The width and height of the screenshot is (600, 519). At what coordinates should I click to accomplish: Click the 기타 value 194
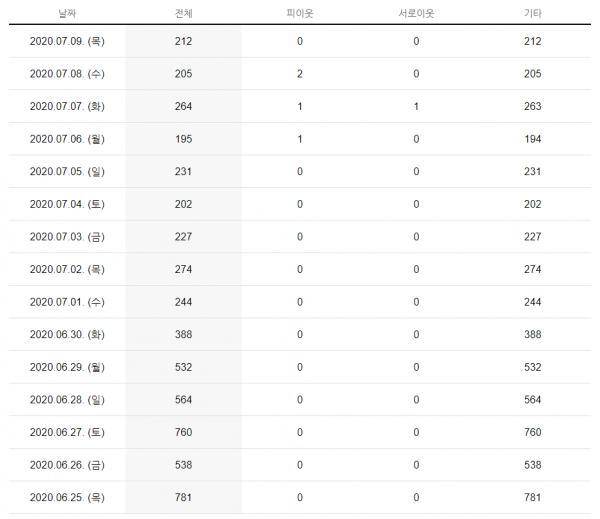point(532,139)
